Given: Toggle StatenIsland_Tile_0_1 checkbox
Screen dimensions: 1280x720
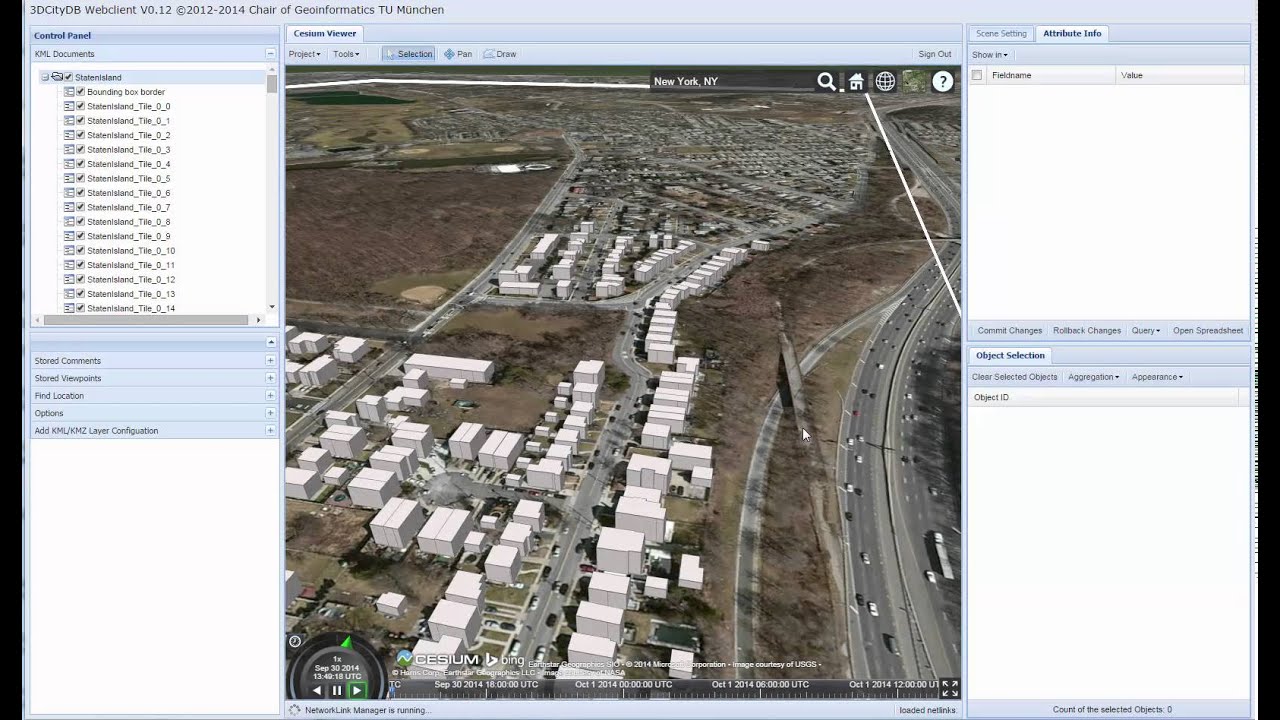Looking at the screenshot, I should (x=81, y=120).
